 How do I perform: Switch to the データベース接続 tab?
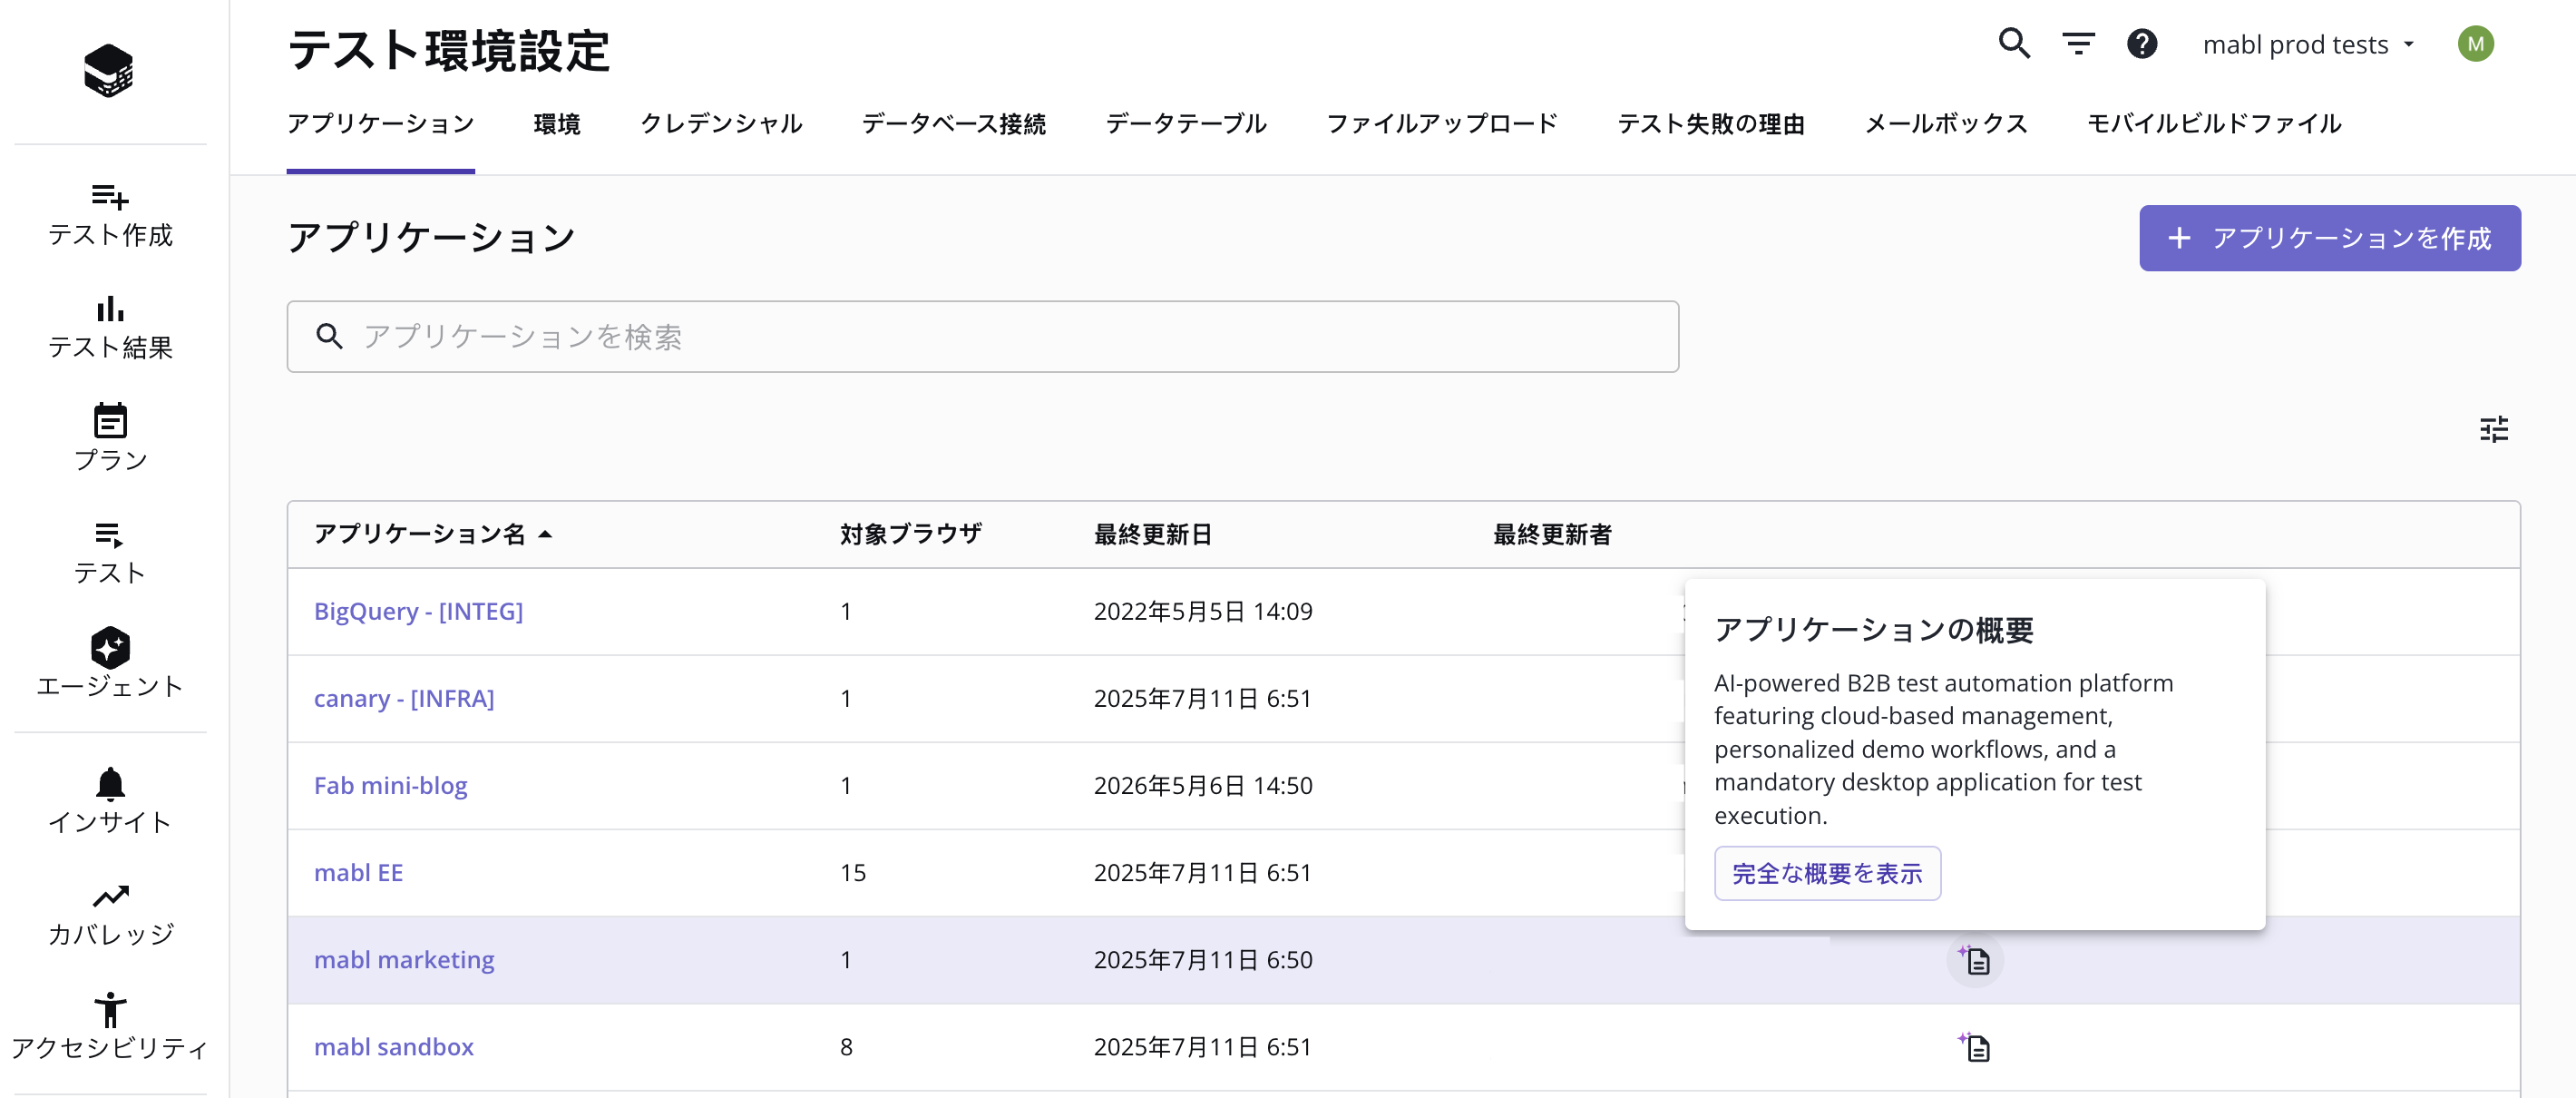pyautogui.click(x=954, y=123)
